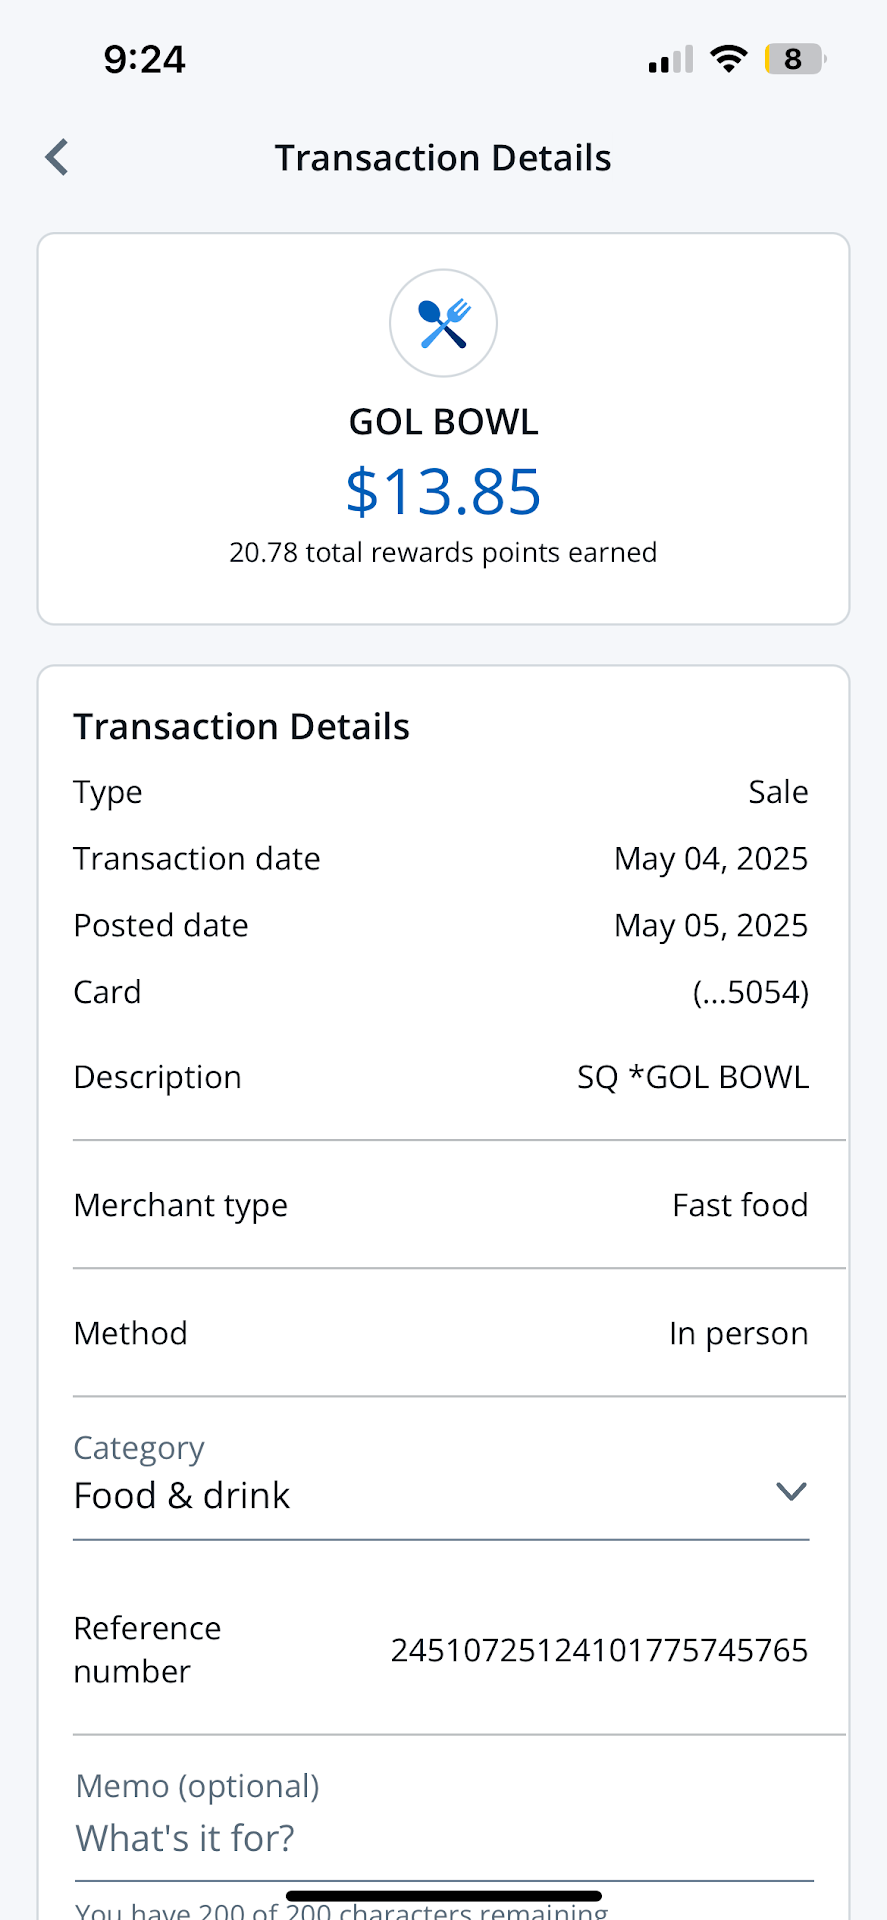Viewport: 887px width, 1920px height.
Task: Tap the 20.78 total rewards points text
Action: pos(443,553)
